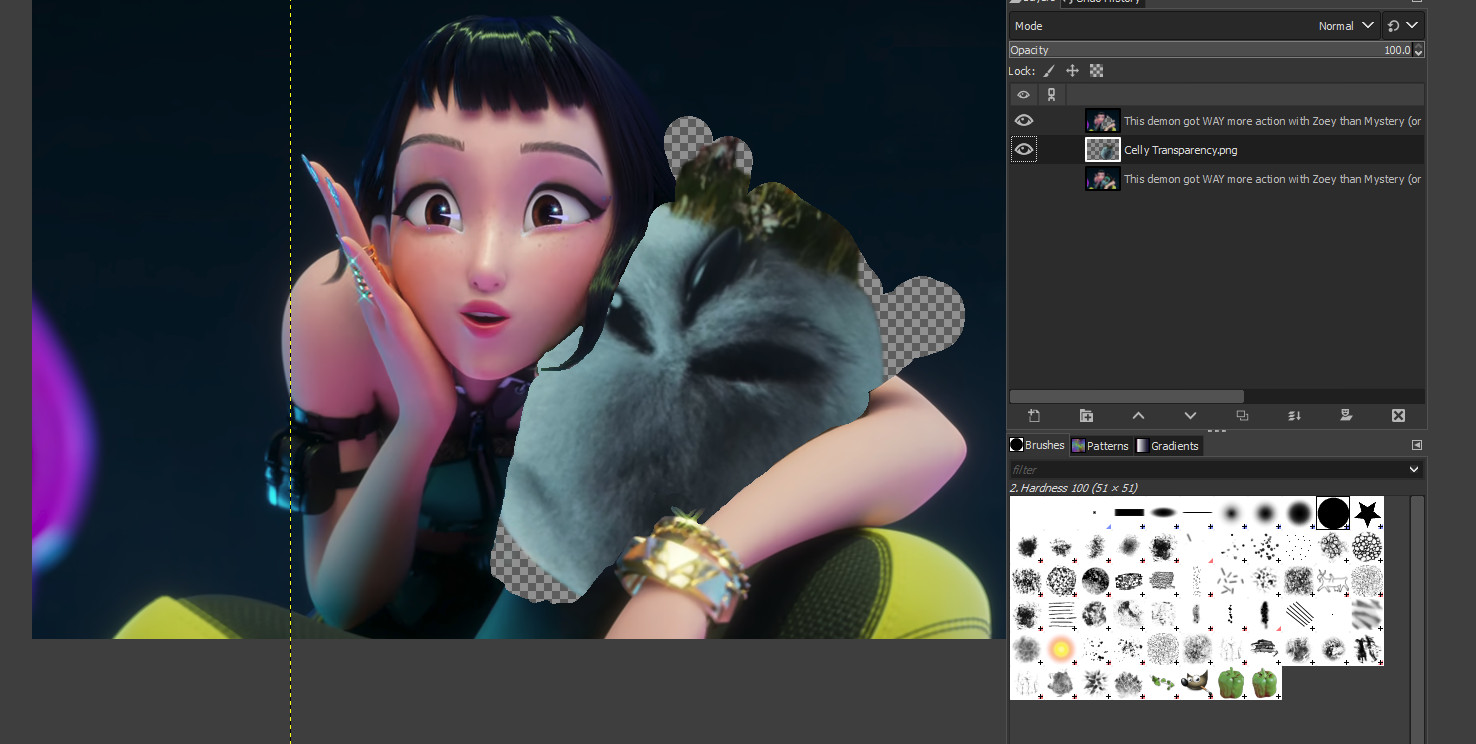Screen dimensions: 1476x744
Task: Create a new layer
Action: coord(1034,416)
